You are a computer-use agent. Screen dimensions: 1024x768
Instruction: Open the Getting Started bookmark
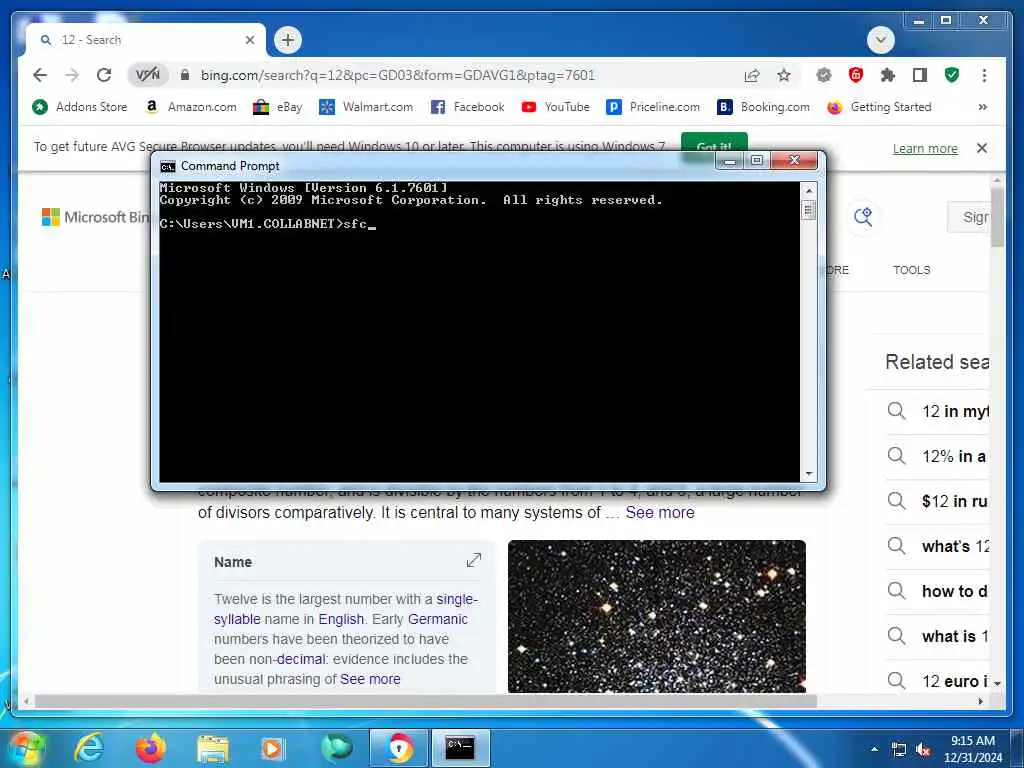click(879, 107)
